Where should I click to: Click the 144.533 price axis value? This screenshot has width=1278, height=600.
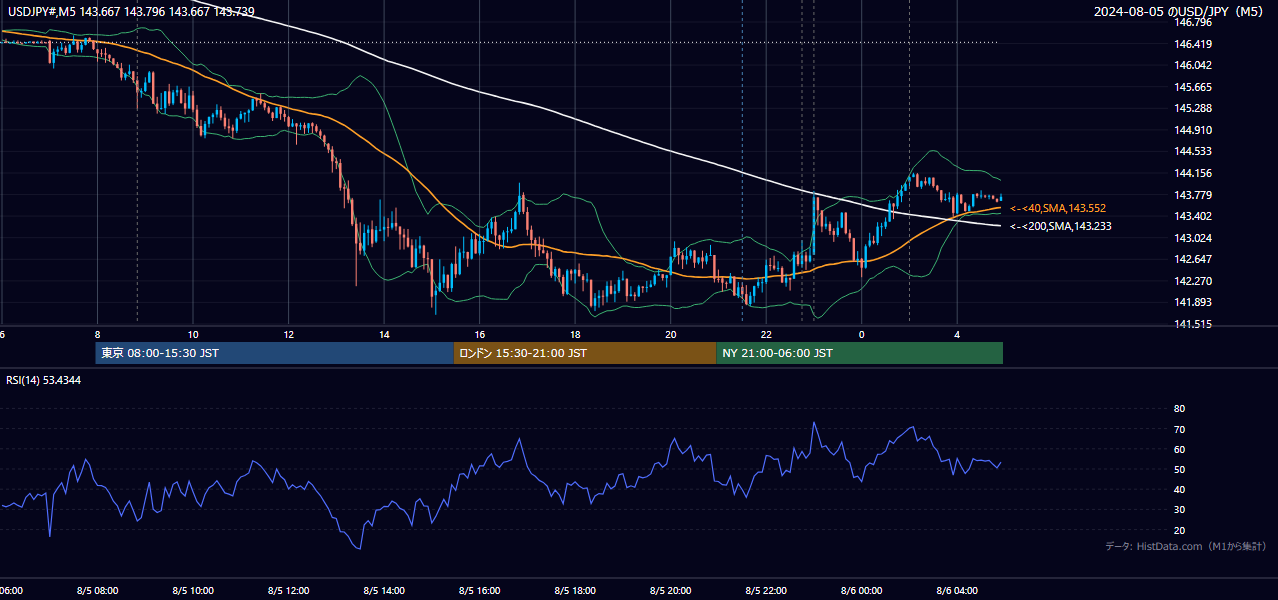click(x=1192, y=152)
